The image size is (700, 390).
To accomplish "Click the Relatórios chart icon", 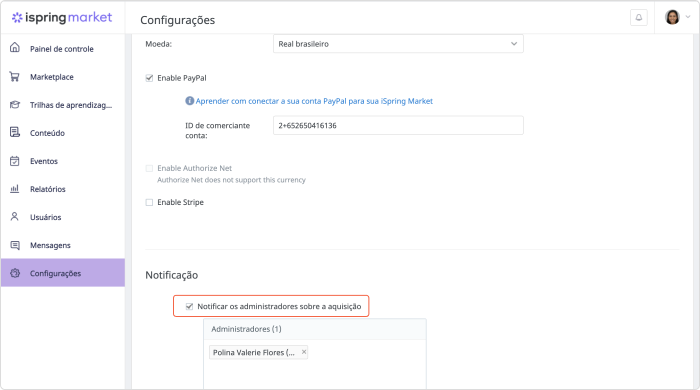I will pos(15,189).
